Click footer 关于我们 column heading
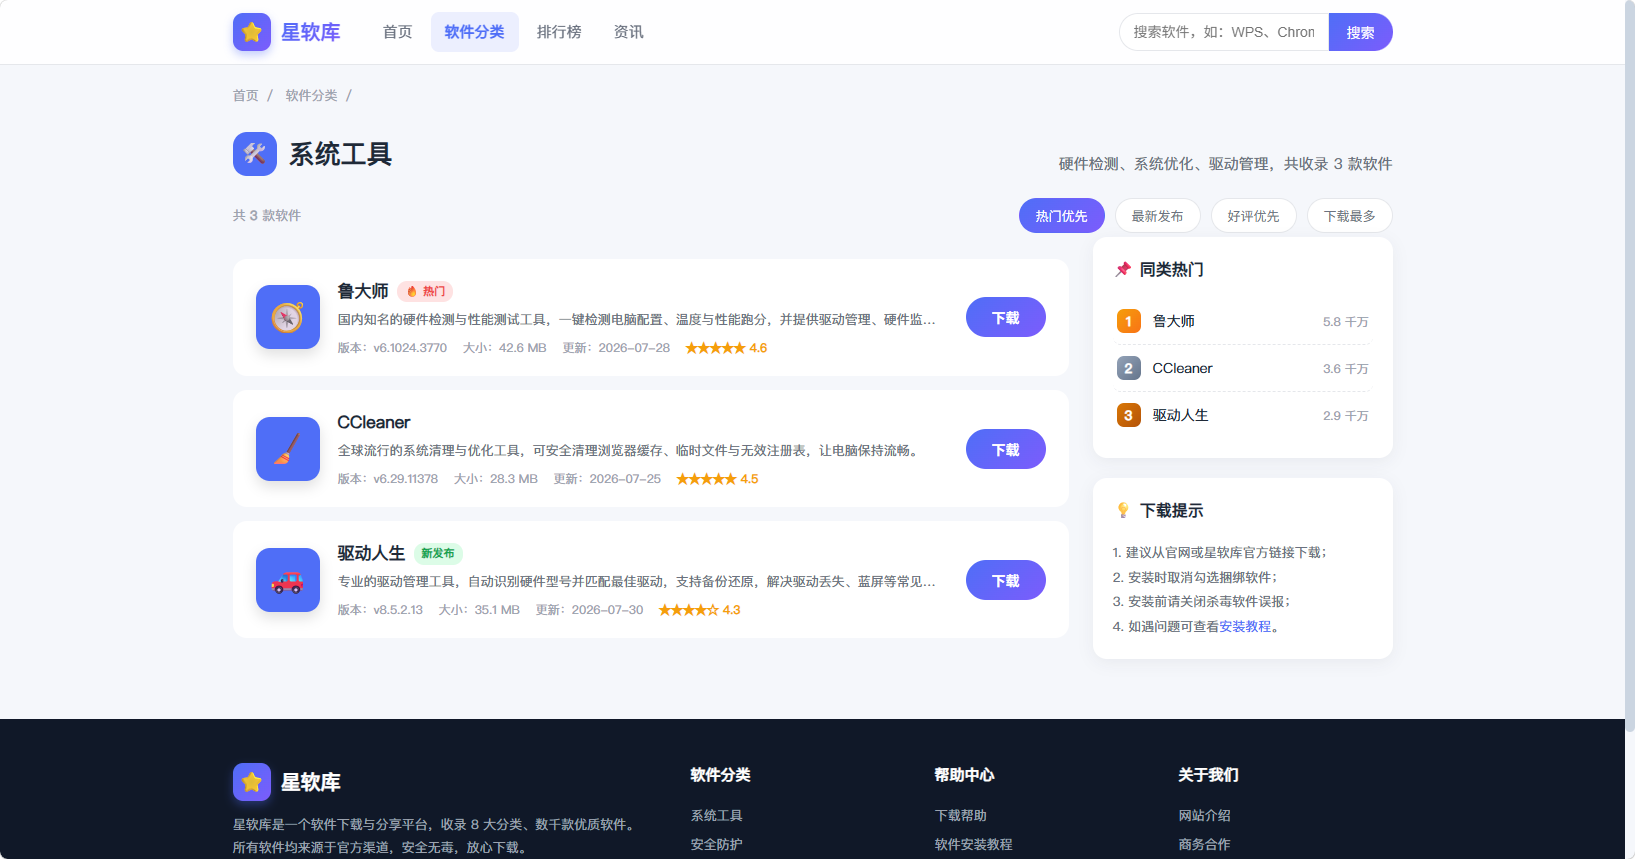This screenshot has width=1635, height=859. [x=1209, y=775]
